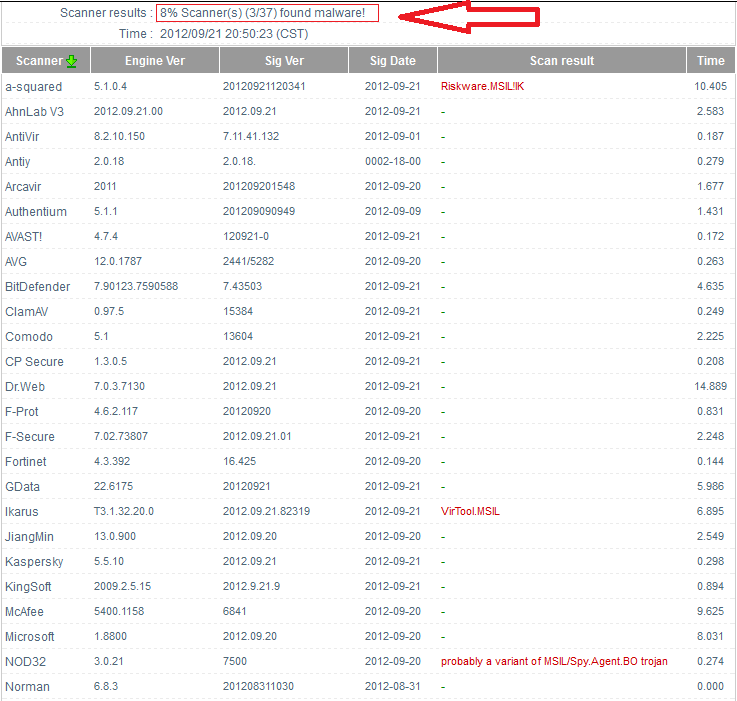Click the VirTool.MSIL result for Ikarus
Screen dimensions: 737x701
coord(470,511)
